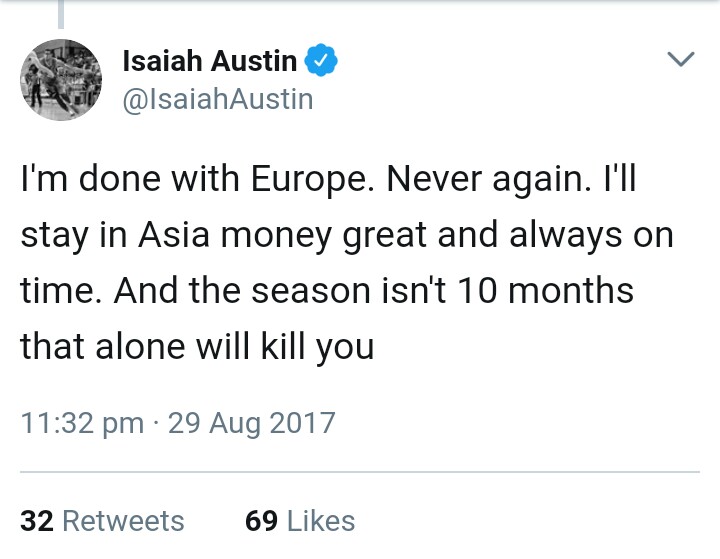View the 32 Retweets list
720x559 pixels.
tap(102, 521)
